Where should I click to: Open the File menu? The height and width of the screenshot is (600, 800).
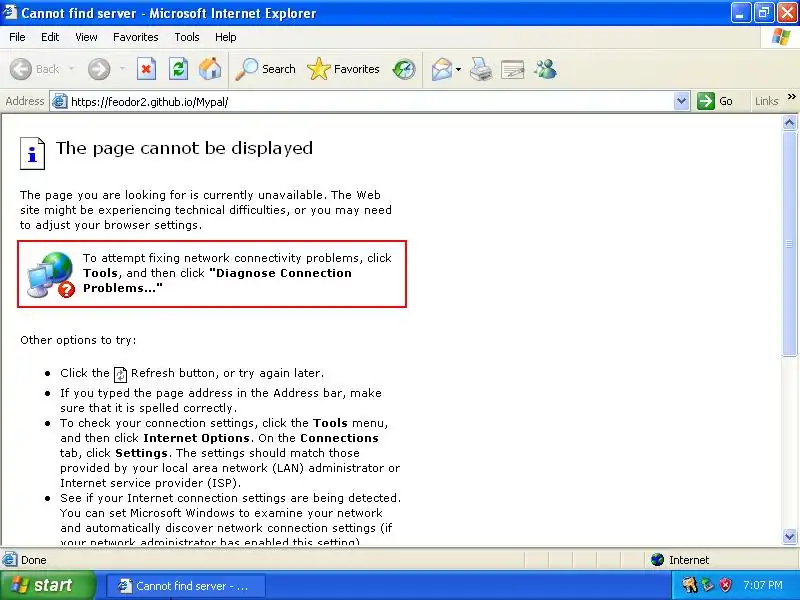point(17,37)
